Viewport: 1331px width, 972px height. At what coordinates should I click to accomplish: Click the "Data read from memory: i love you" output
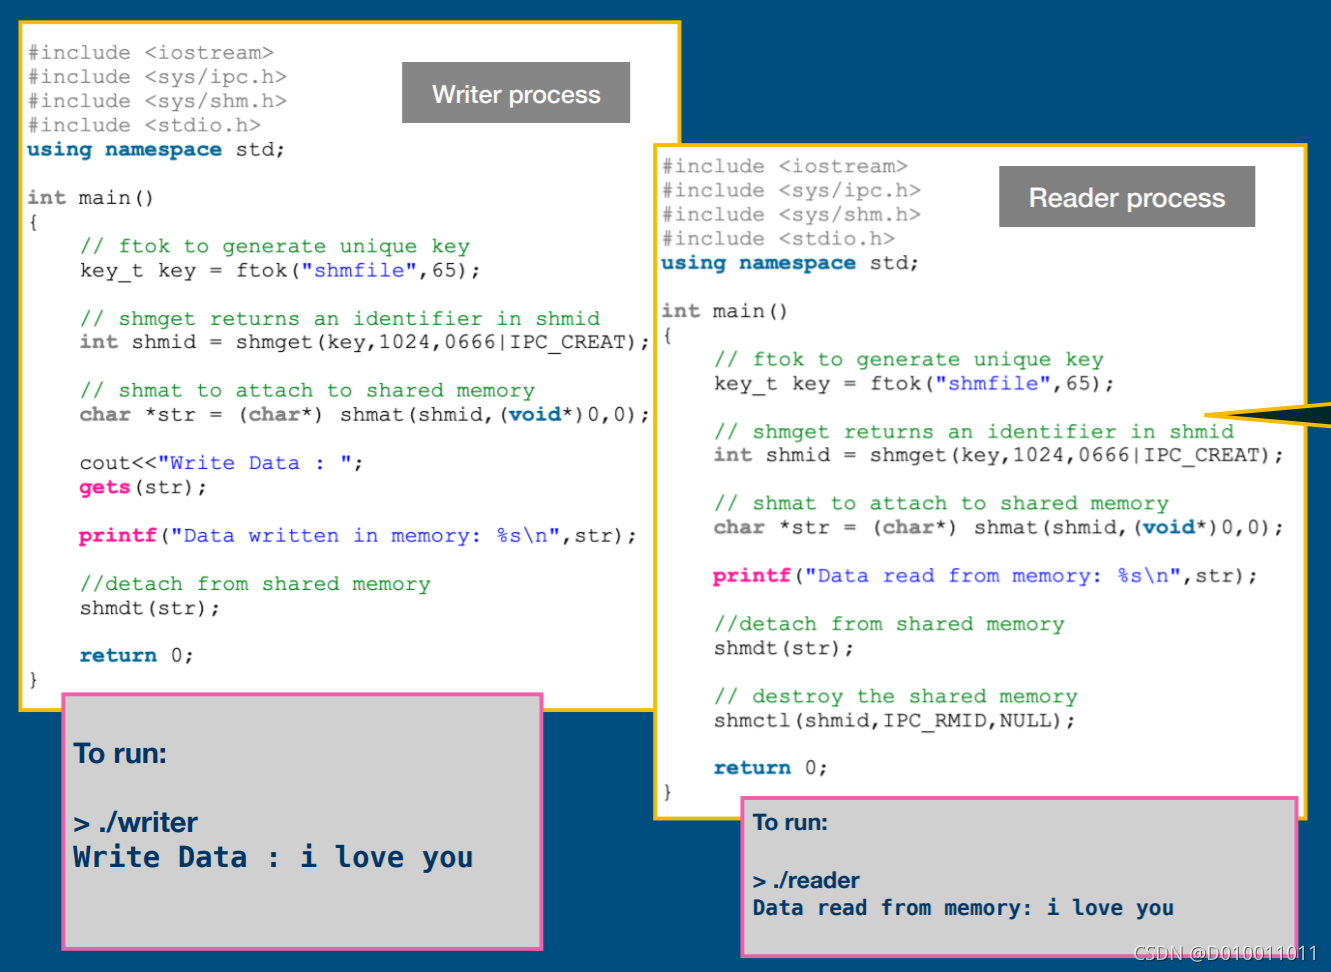(x=964, y=907)
